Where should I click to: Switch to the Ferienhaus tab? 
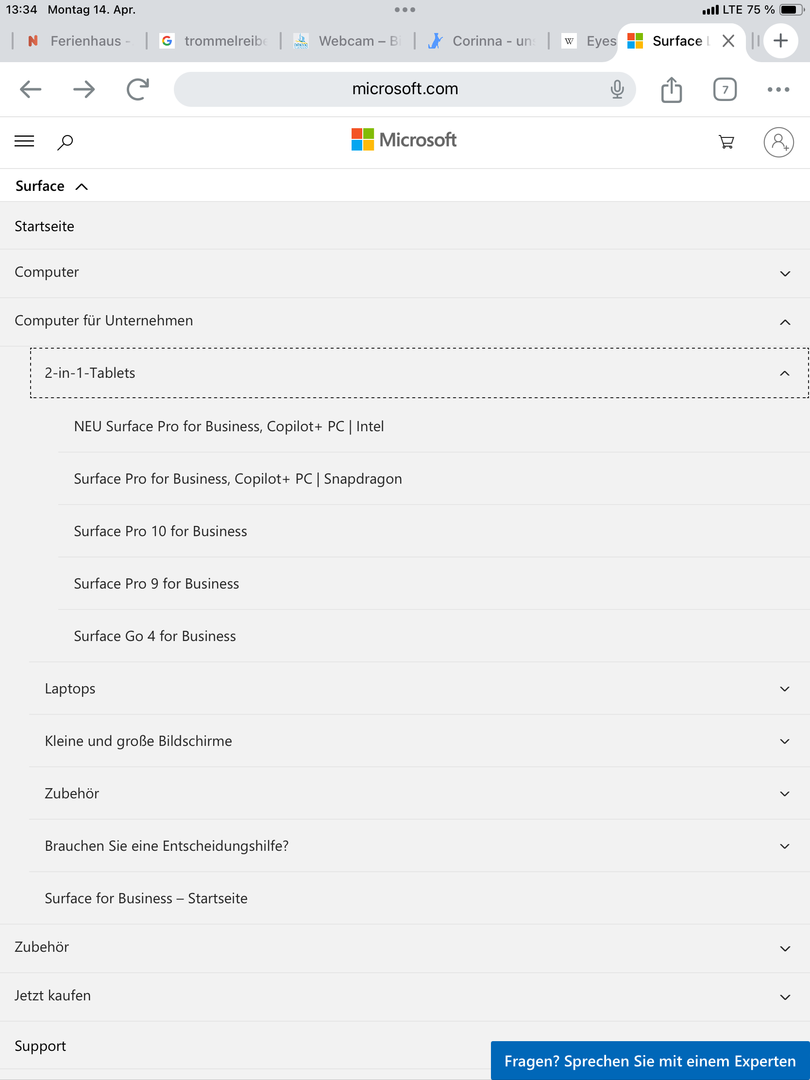[x=80, y=41]
